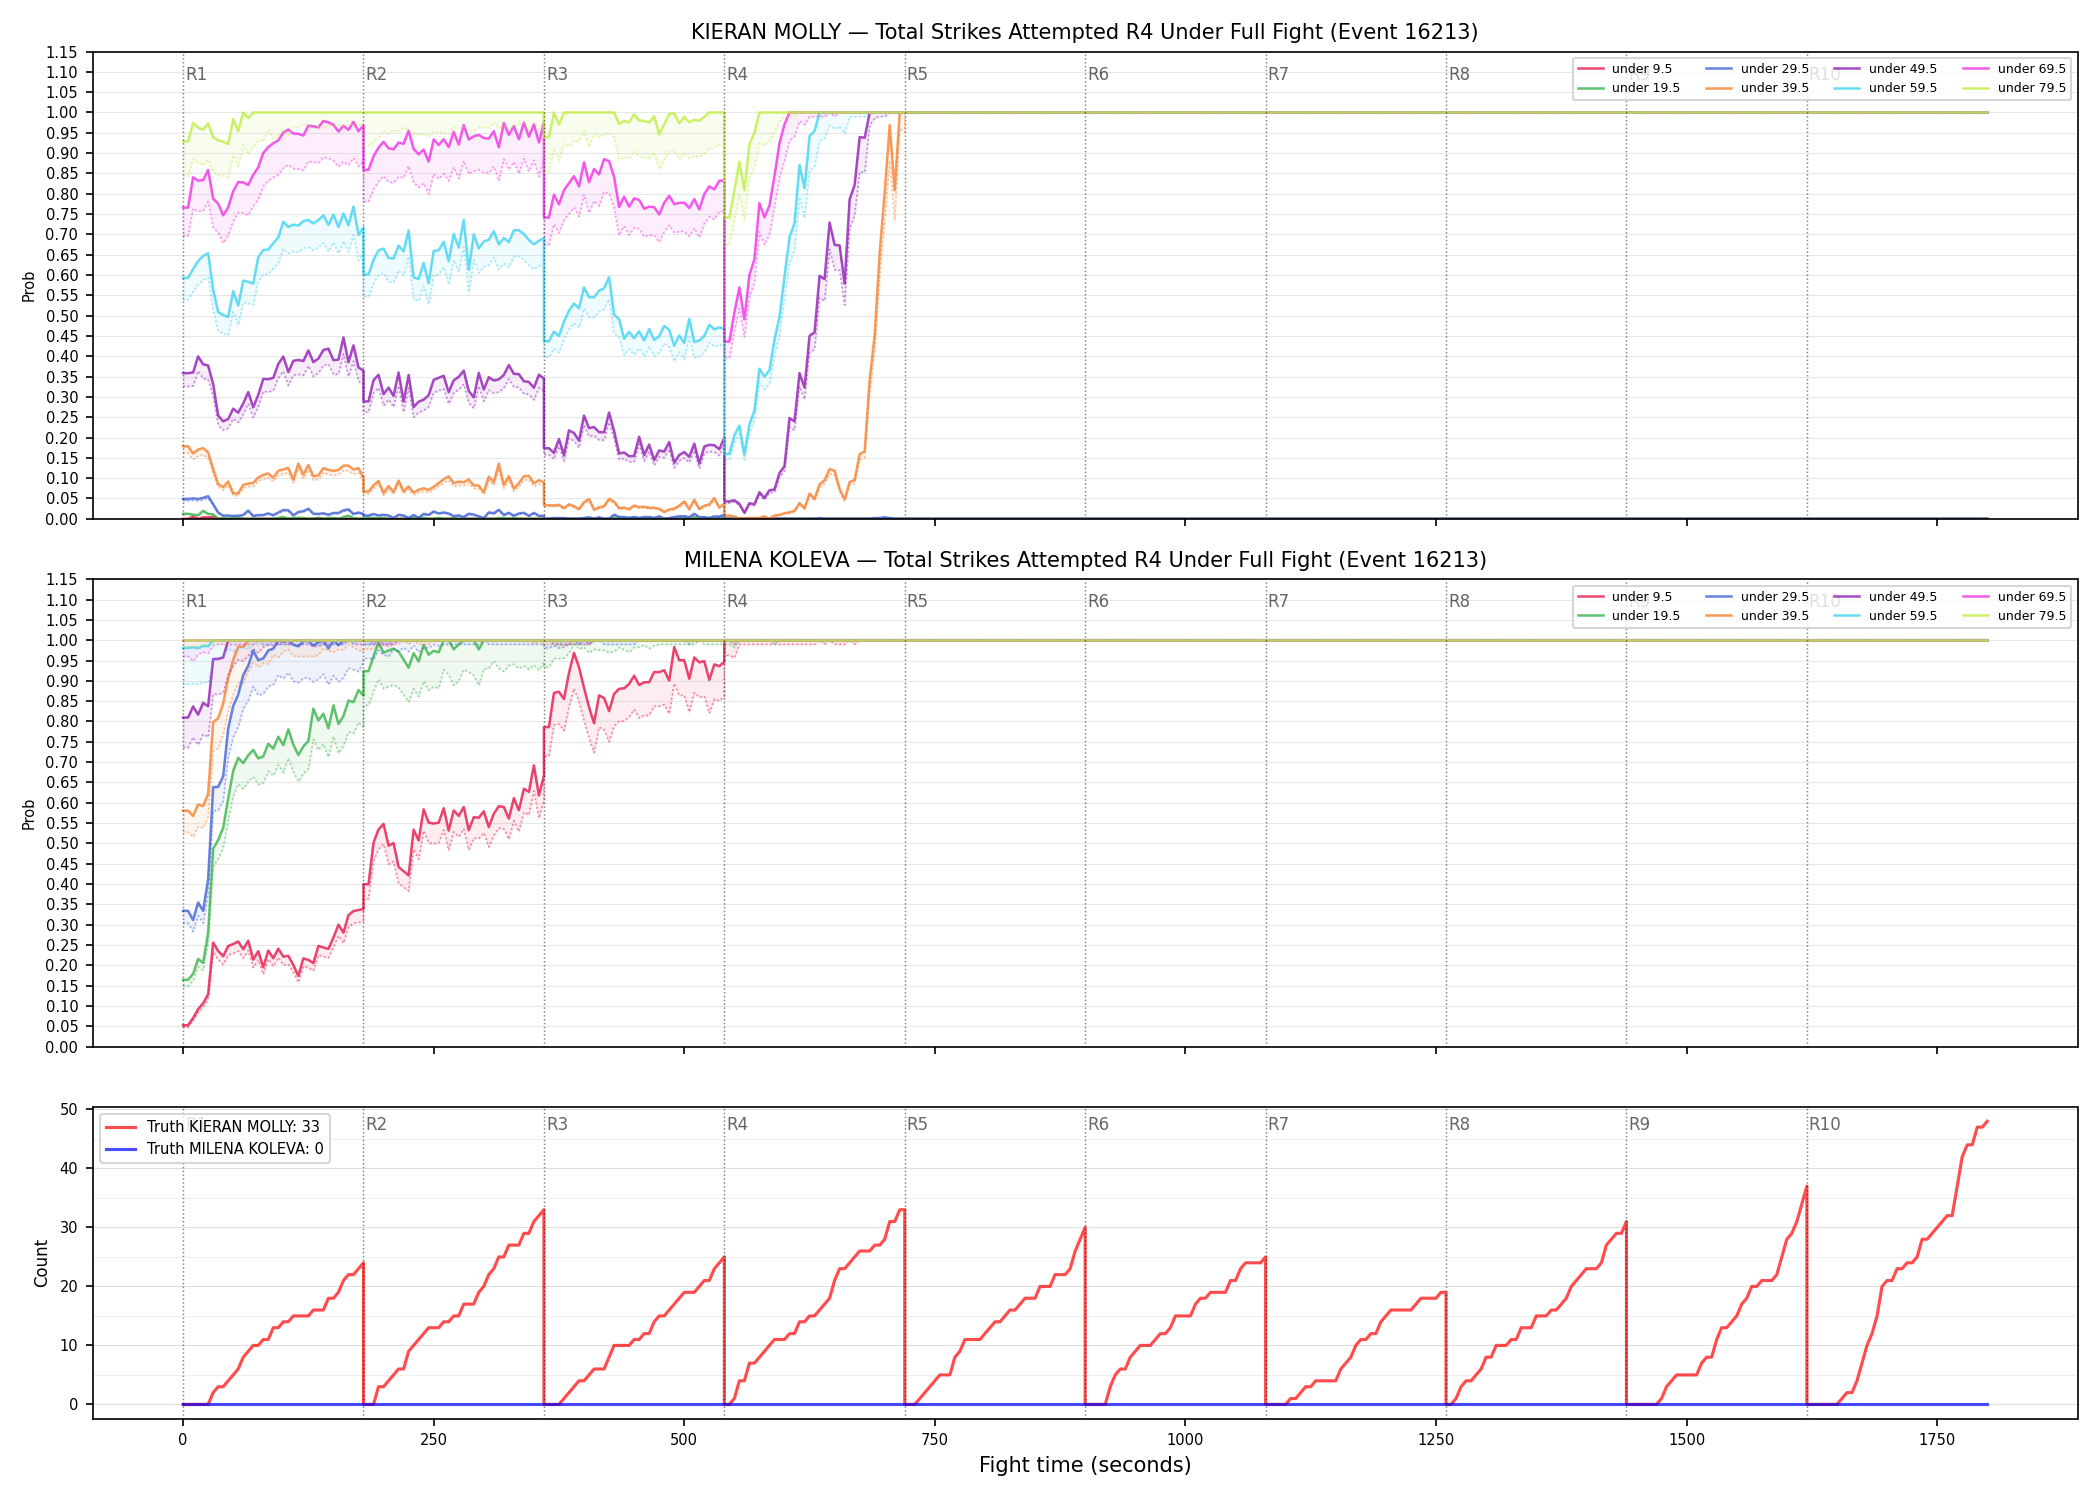2100x1500 pixels.
Task: Pick 'under 49.5' legend entry in Kieran Molly chart
Action: [x=1885, y=69]
